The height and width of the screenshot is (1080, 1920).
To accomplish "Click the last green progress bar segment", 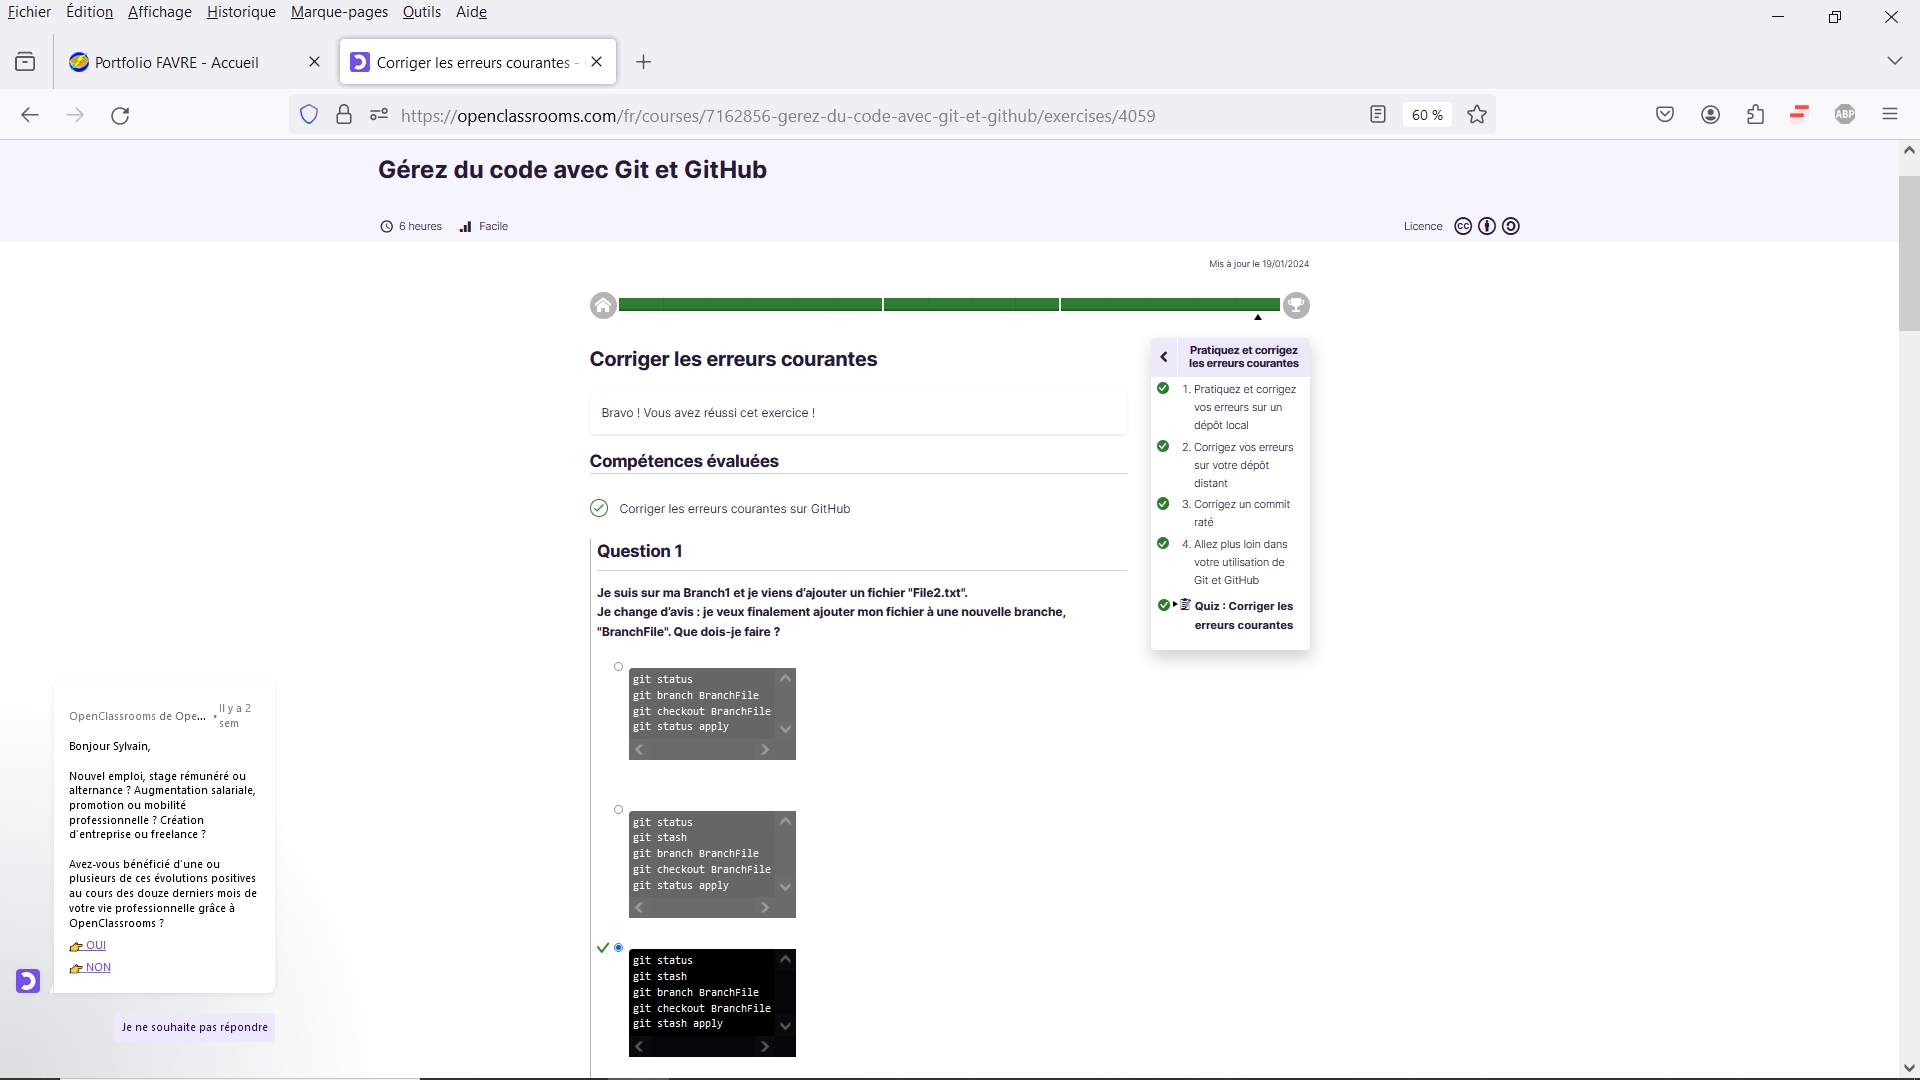I will [1170, 304].
